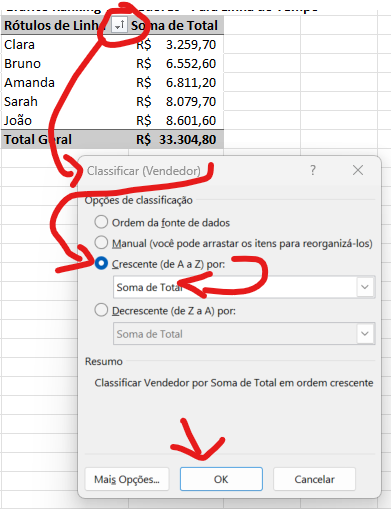Click the Classificar (Vendedor) dialog title

(144, 171)
